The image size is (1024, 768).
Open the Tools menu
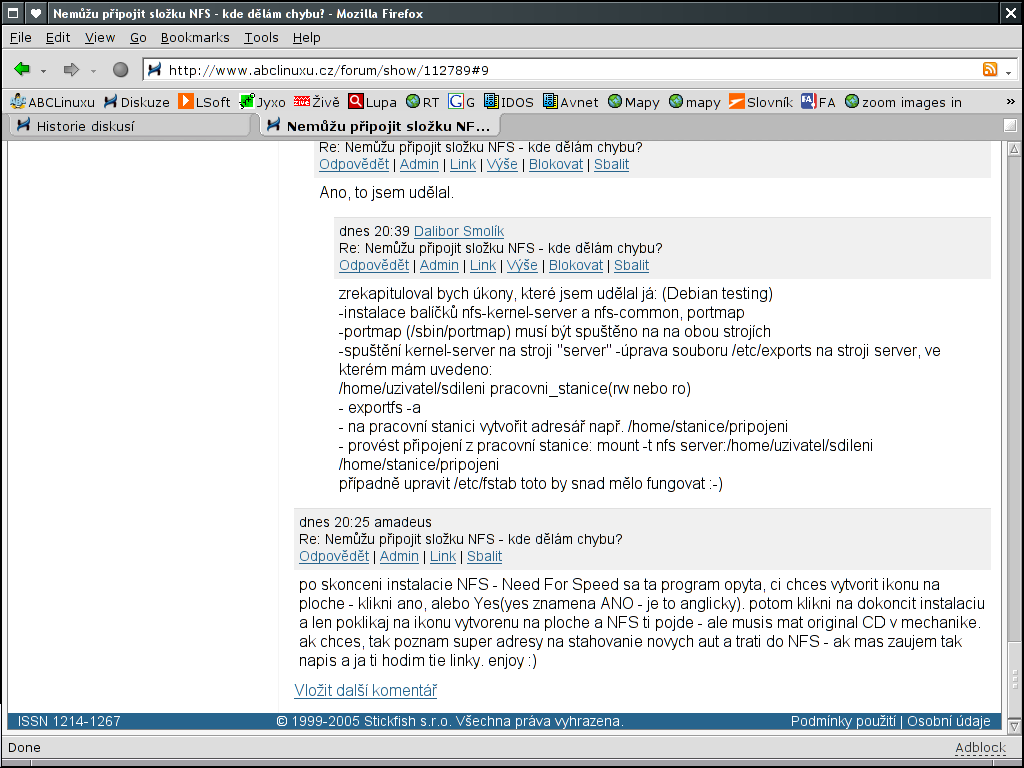point(261,37)
